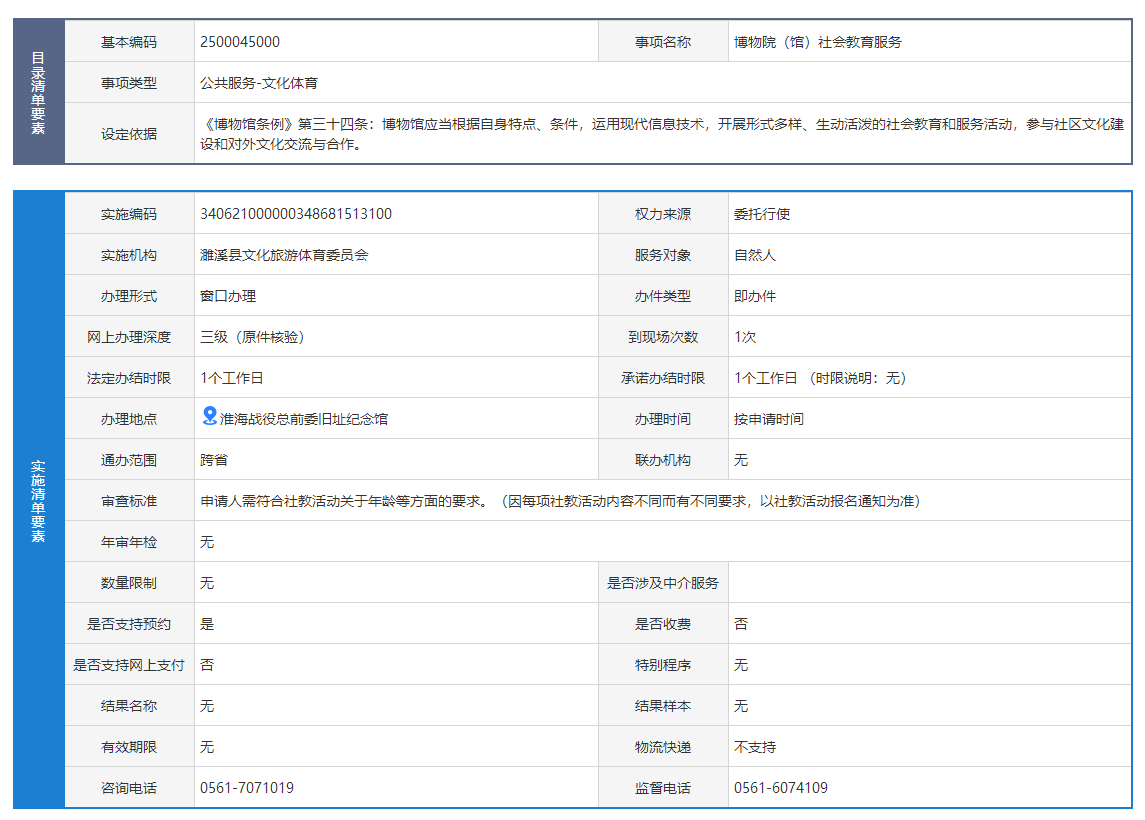Screen dimensions: 1145x820
Task: Click the 事项类型 field label
Action: pyautogui.click(x=129, y=83)
